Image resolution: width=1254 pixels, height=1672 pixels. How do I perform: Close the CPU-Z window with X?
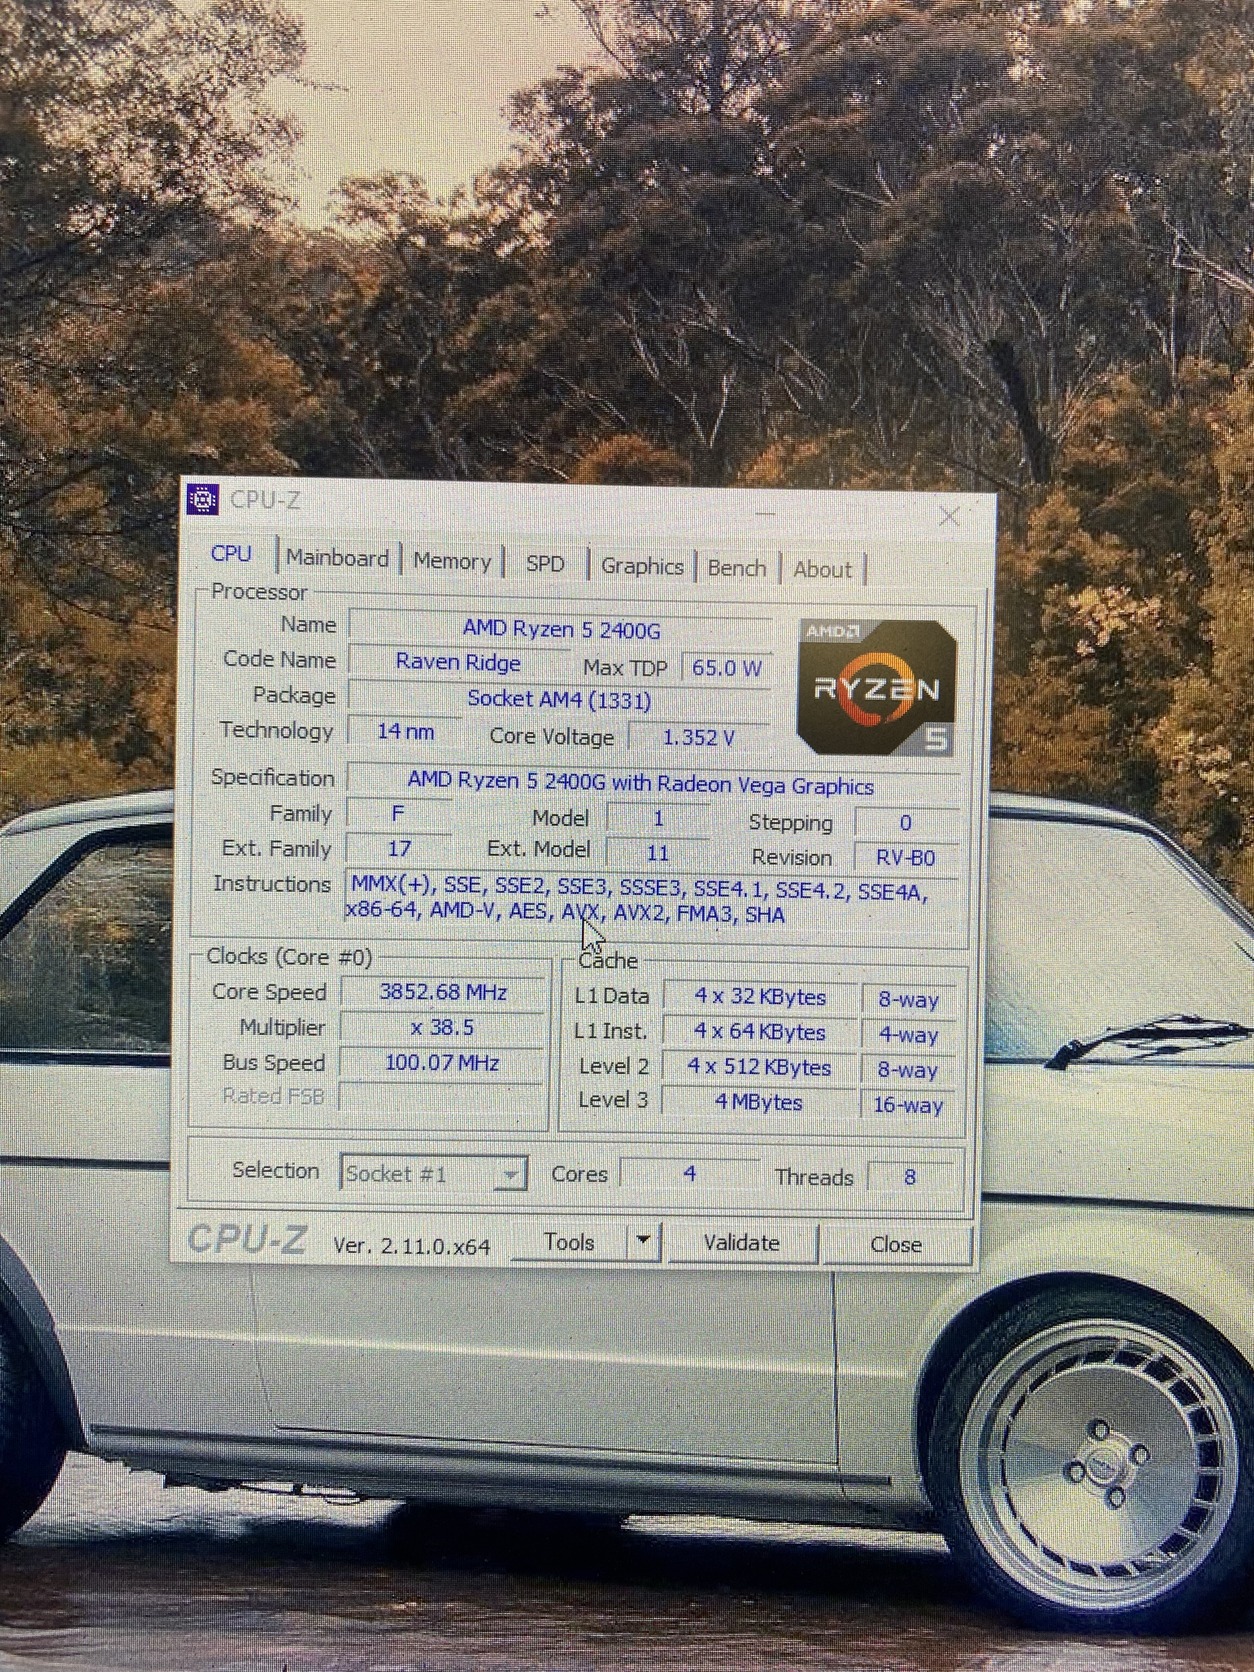(949, 516)
